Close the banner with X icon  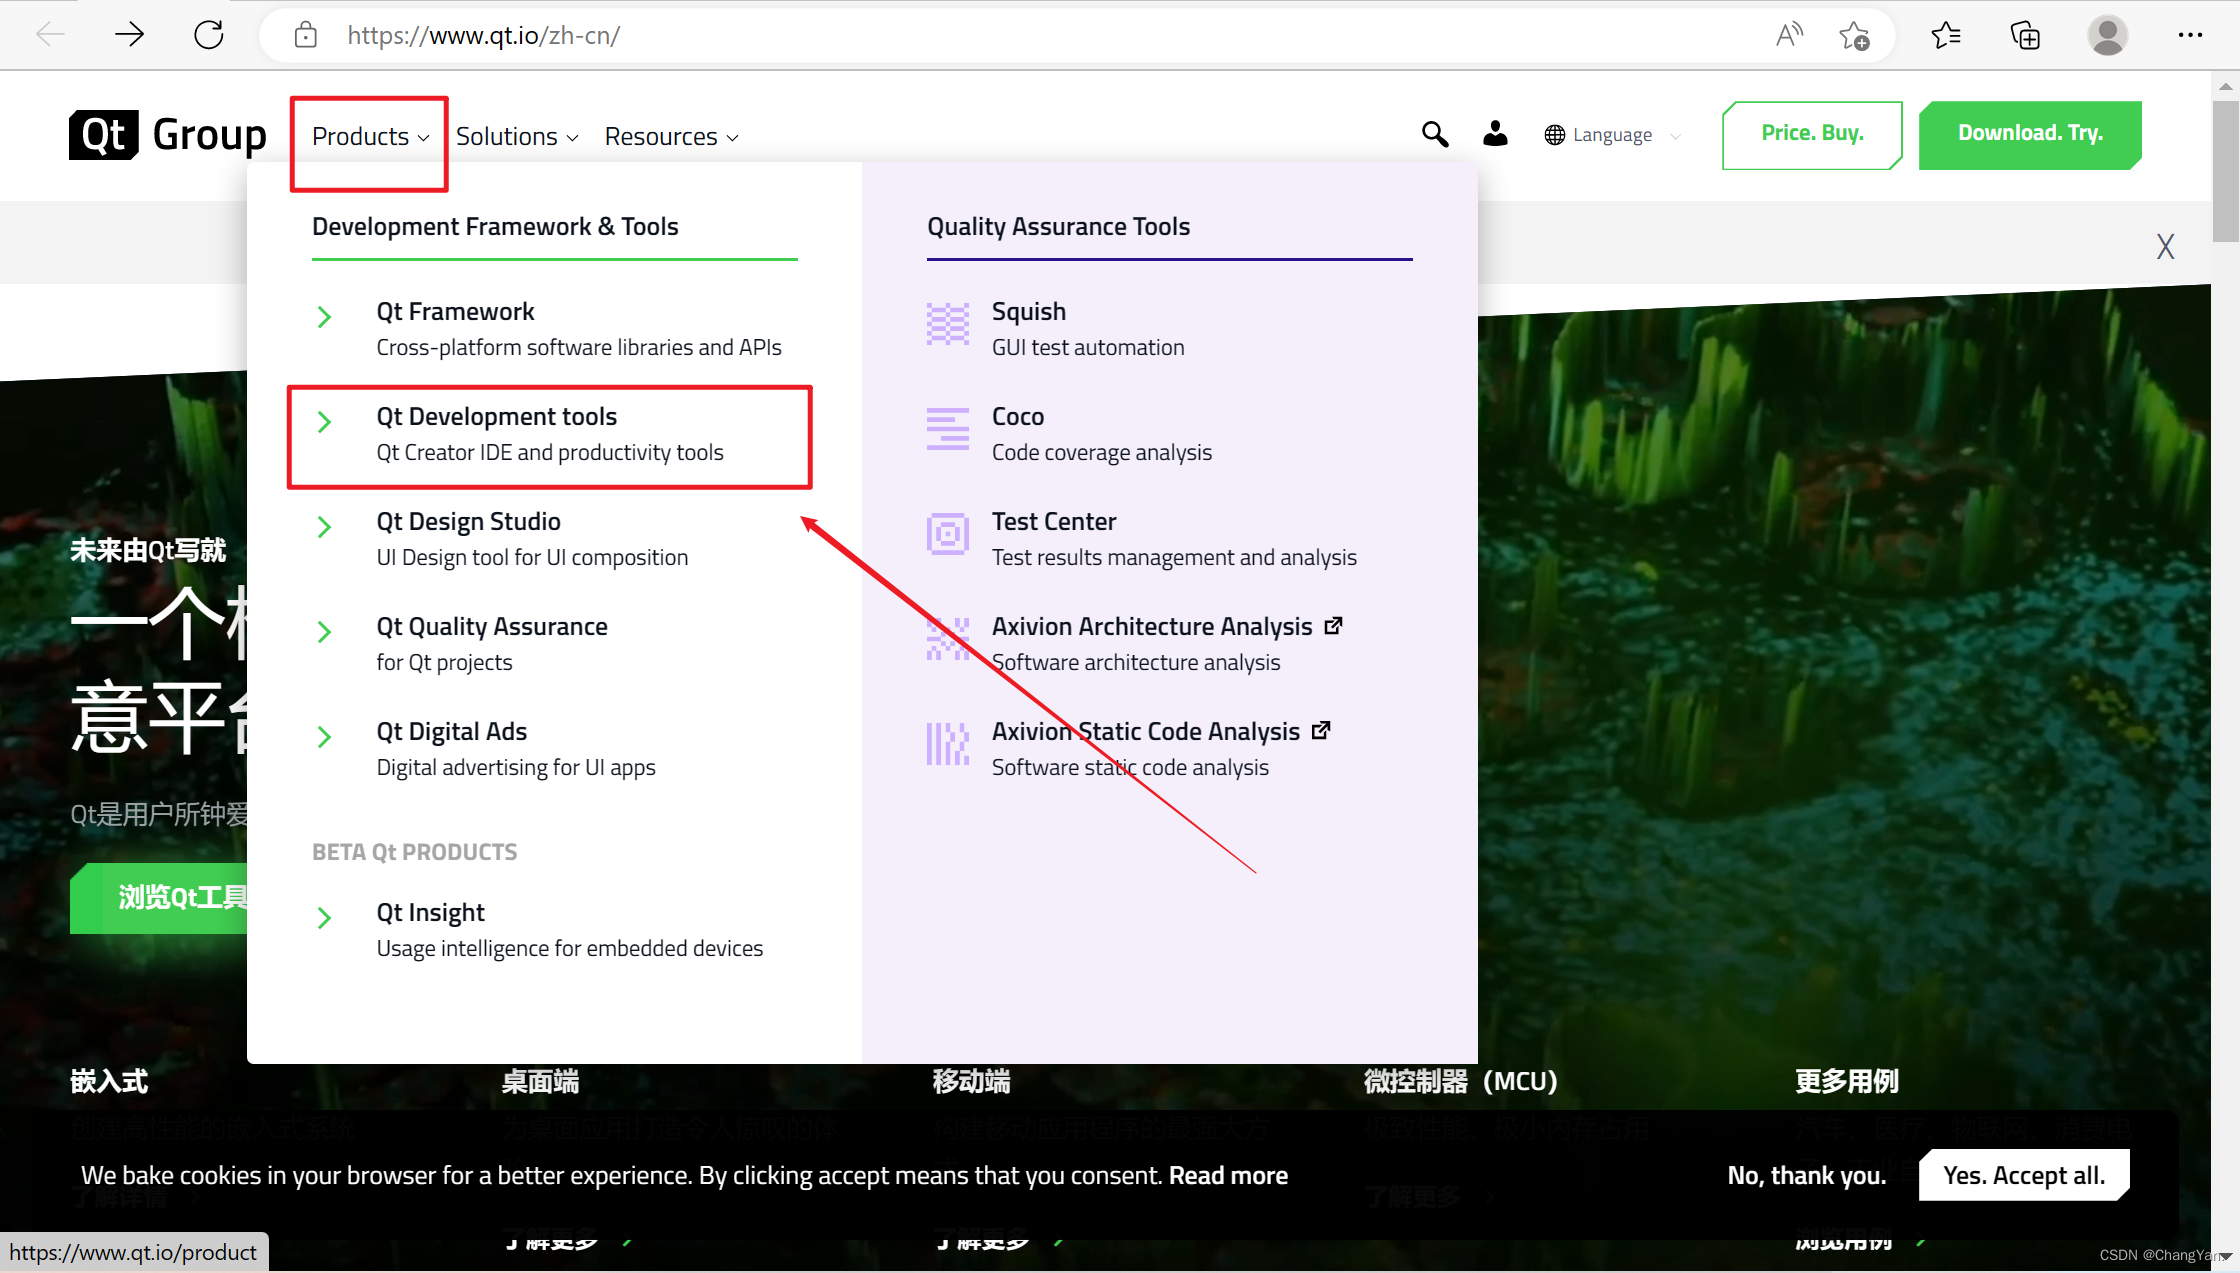(x=2165, y=246)
